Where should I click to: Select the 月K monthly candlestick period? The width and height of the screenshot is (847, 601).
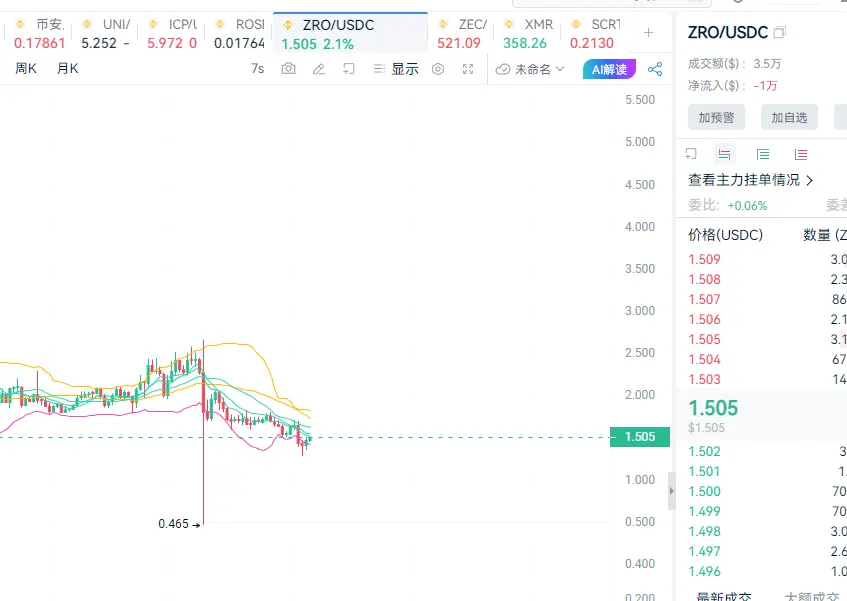(x=68, y=69)
